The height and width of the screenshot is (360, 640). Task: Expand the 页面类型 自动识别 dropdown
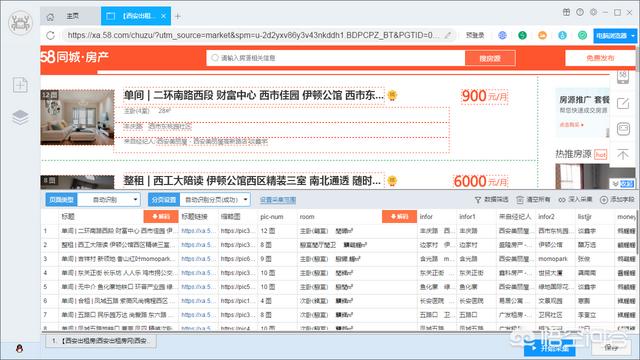pos(109,200)
